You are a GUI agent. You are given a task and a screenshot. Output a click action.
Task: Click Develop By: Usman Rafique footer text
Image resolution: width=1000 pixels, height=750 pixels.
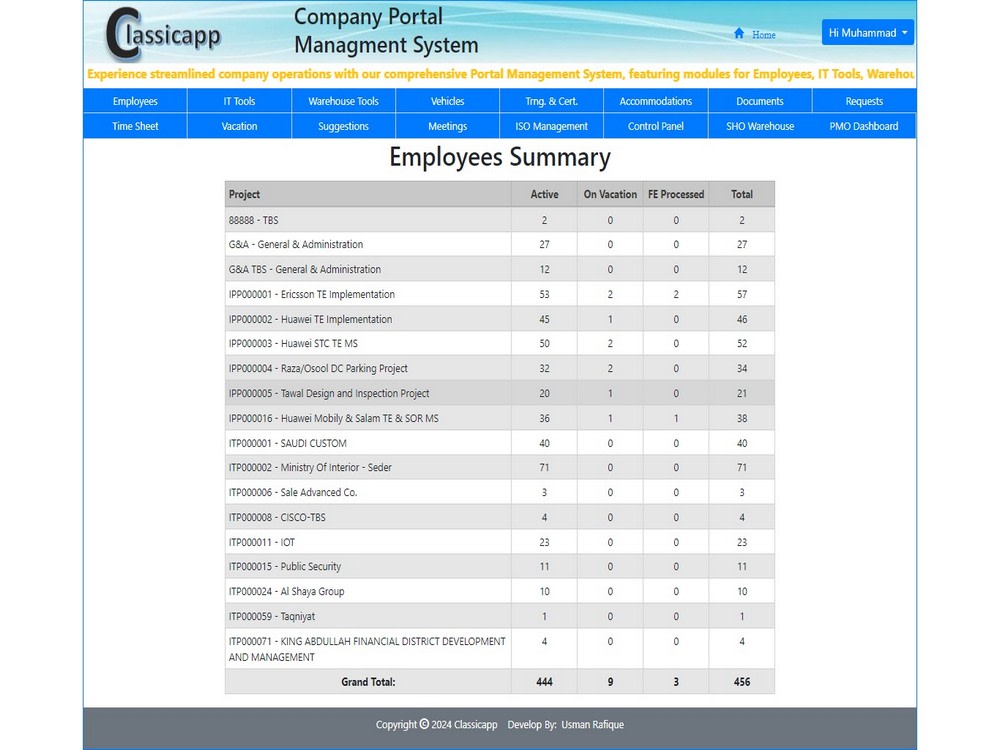[x=566, y=724]
